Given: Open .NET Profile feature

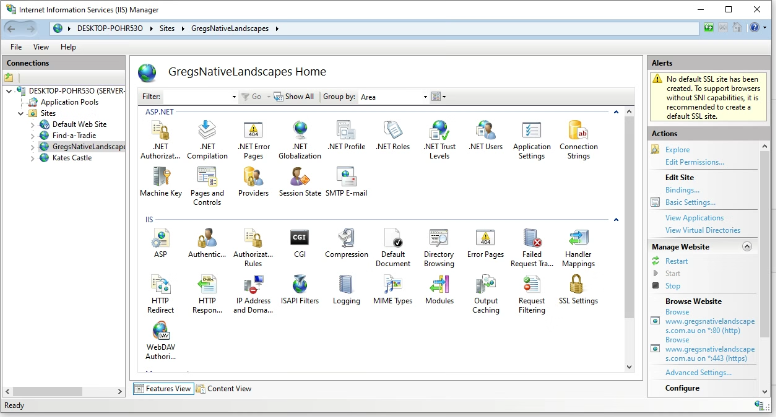Looking at the screenshot, I should pos(346,136).
